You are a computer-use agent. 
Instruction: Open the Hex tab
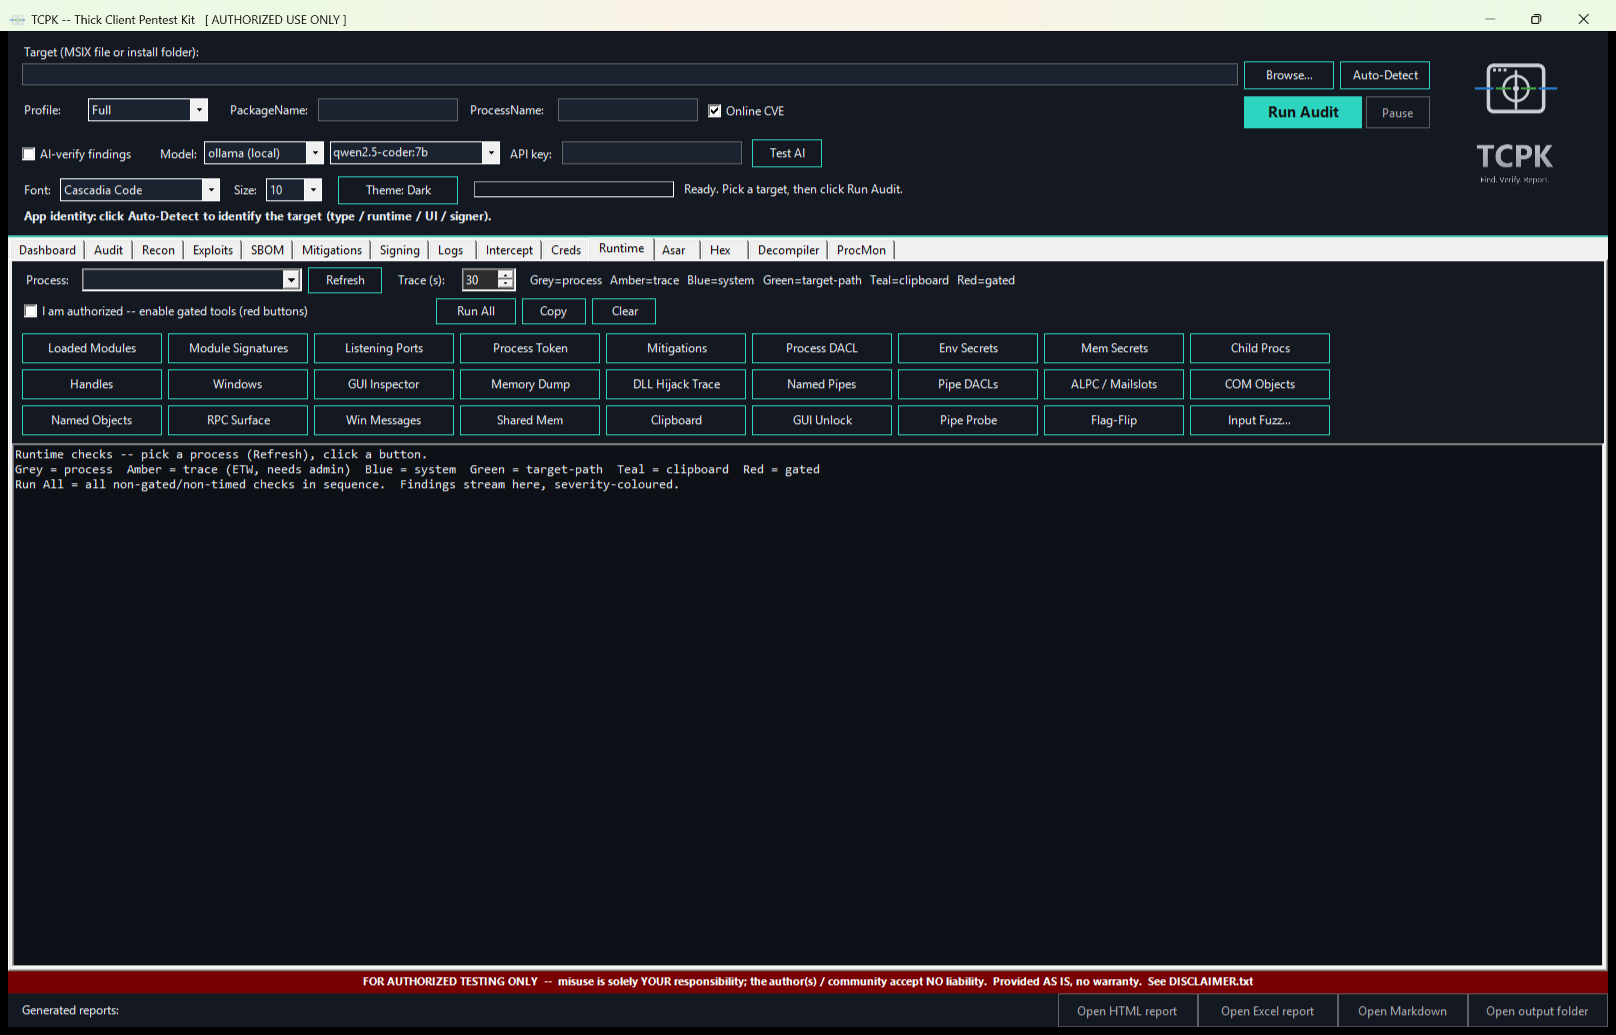click(x=720, y=250)
